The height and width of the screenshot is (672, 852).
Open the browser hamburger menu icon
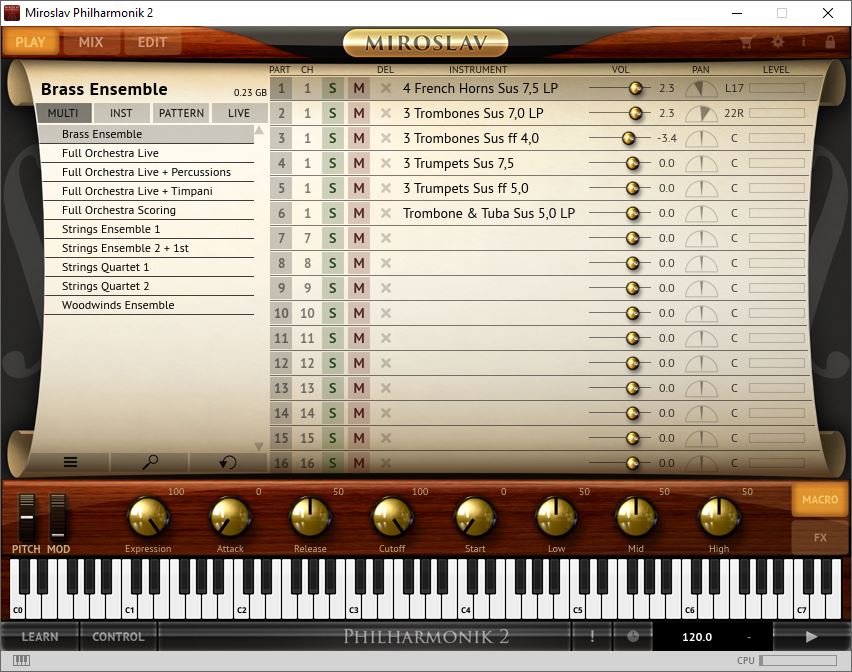point(71,462)
